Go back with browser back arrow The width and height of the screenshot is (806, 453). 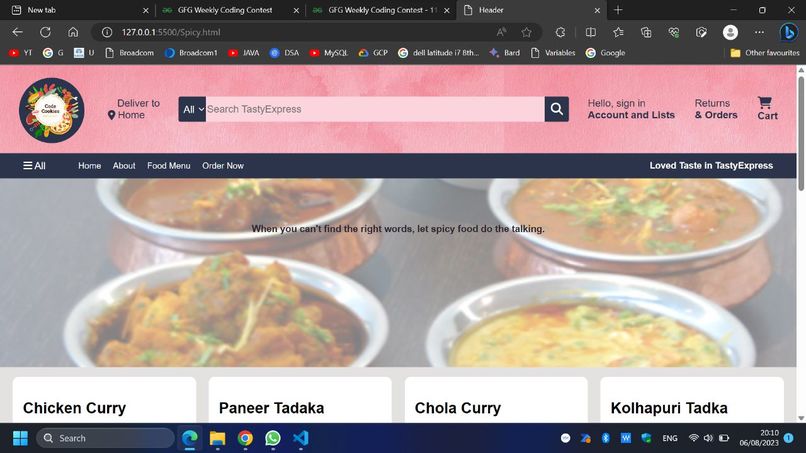(x=17, y=32)
